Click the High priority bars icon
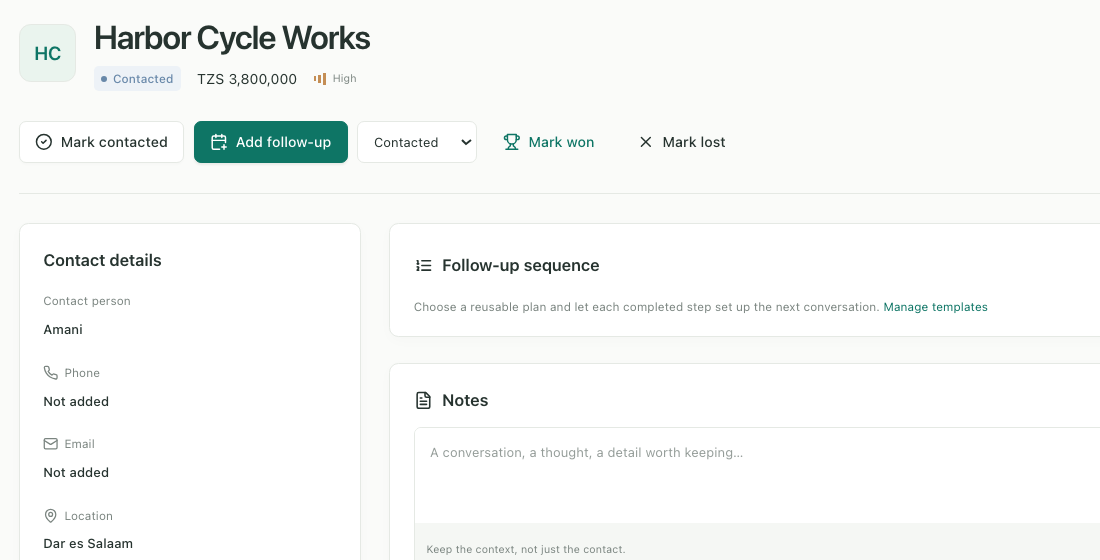The width and height of the screenshot is (1100, 560). click(x=320, y=79)
